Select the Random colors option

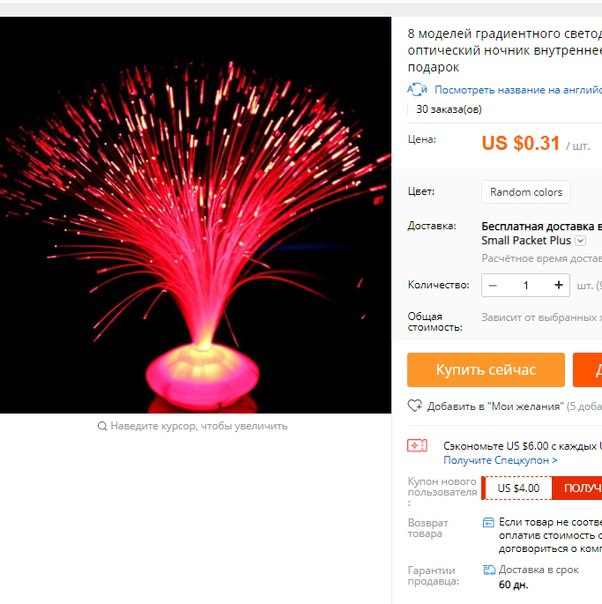526,192
